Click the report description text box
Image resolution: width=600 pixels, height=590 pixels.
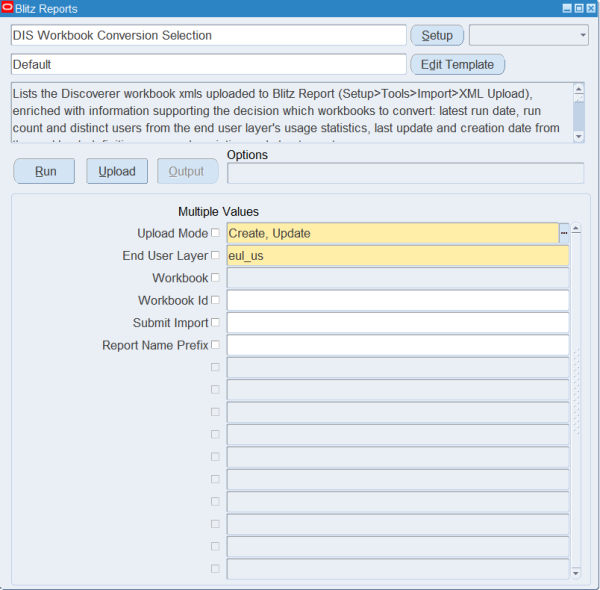point(292,113)
